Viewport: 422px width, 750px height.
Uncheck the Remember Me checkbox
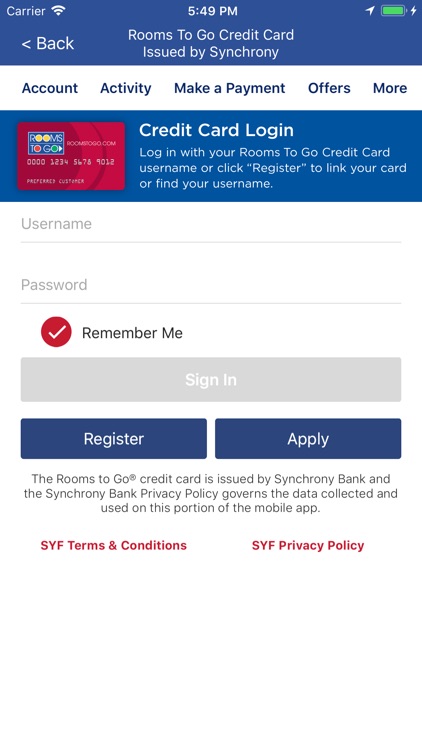[x=56, y=332]
